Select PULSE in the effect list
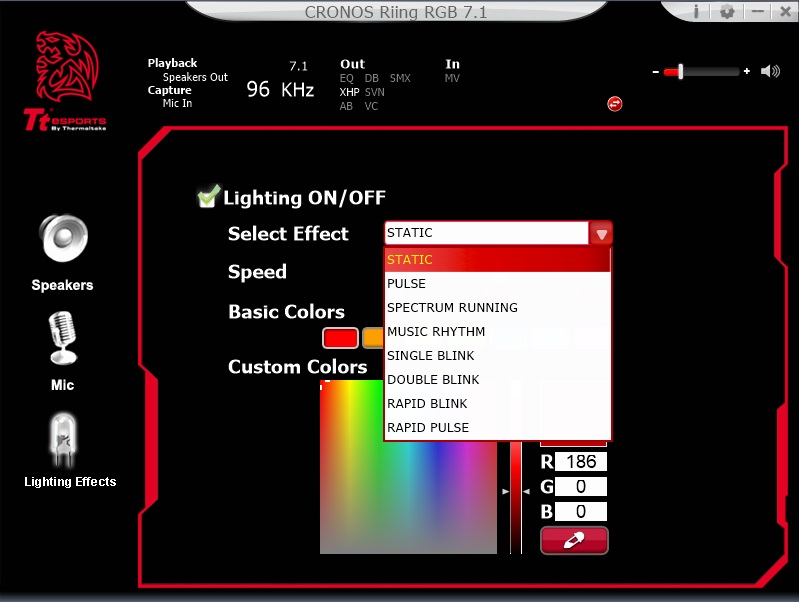 click(x=497, y=283)
